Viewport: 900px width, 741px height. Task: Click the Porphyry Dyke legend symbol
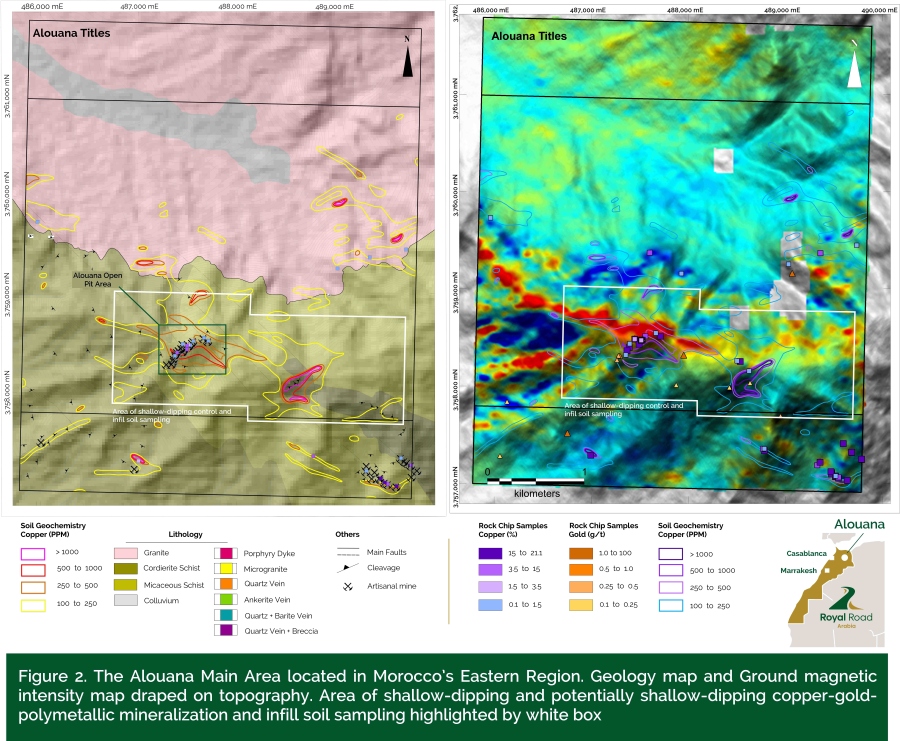[x=225, y=551]
